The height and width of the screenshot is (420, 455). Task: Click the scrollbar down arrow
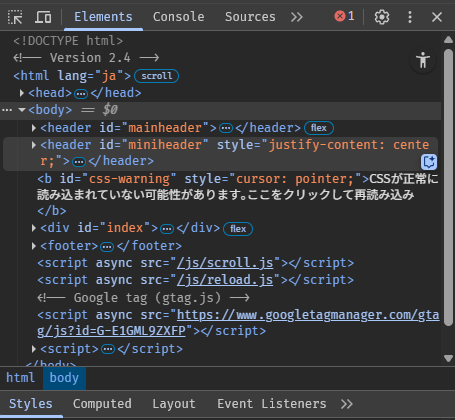[448, 358]
